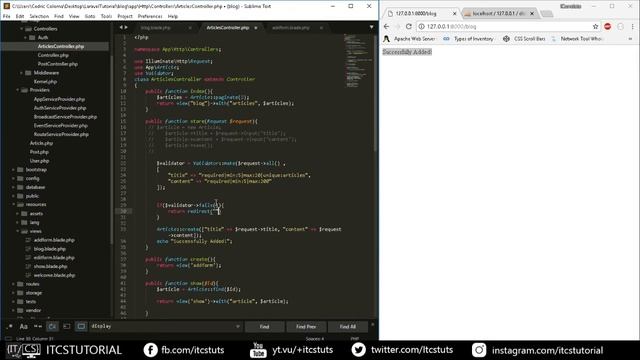The image size is (640, 360).
Task: Open the Tools menu
Action: coord(106,16)
